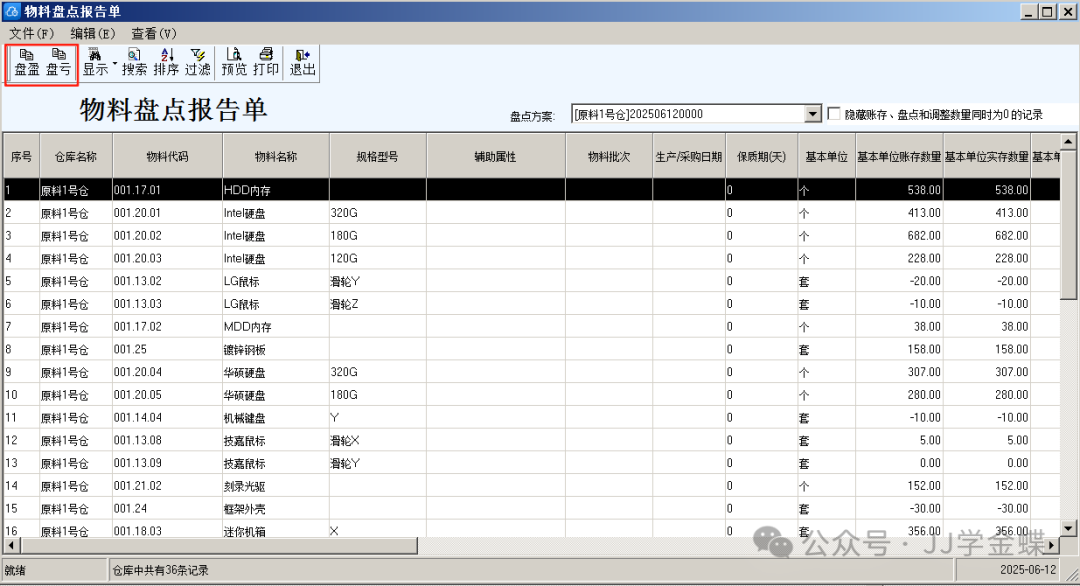Screen dimensions: 1080x586
Task: Click the 显示 toolbar icon
Action: 95,62
